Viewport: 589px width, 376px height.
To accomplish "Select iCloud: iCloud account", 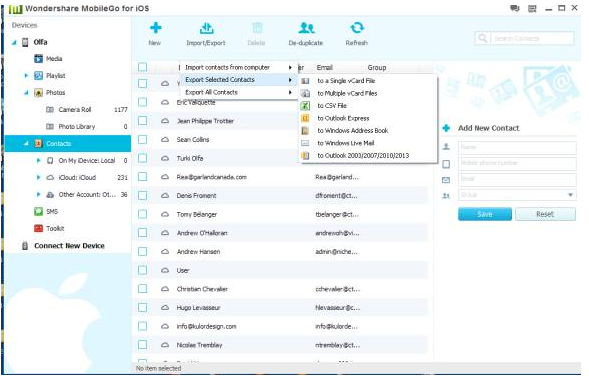I will click(x=77, y=177).
